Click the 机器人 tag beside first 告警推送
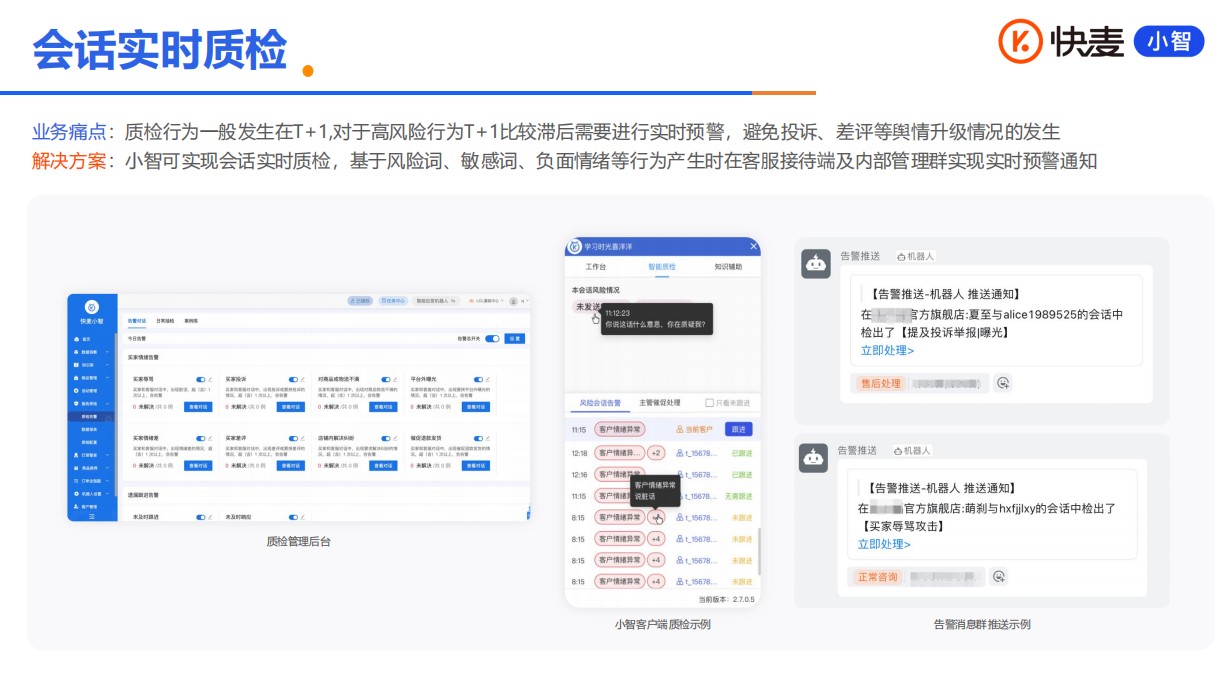 pyautogui.click(x=915, y=256)
